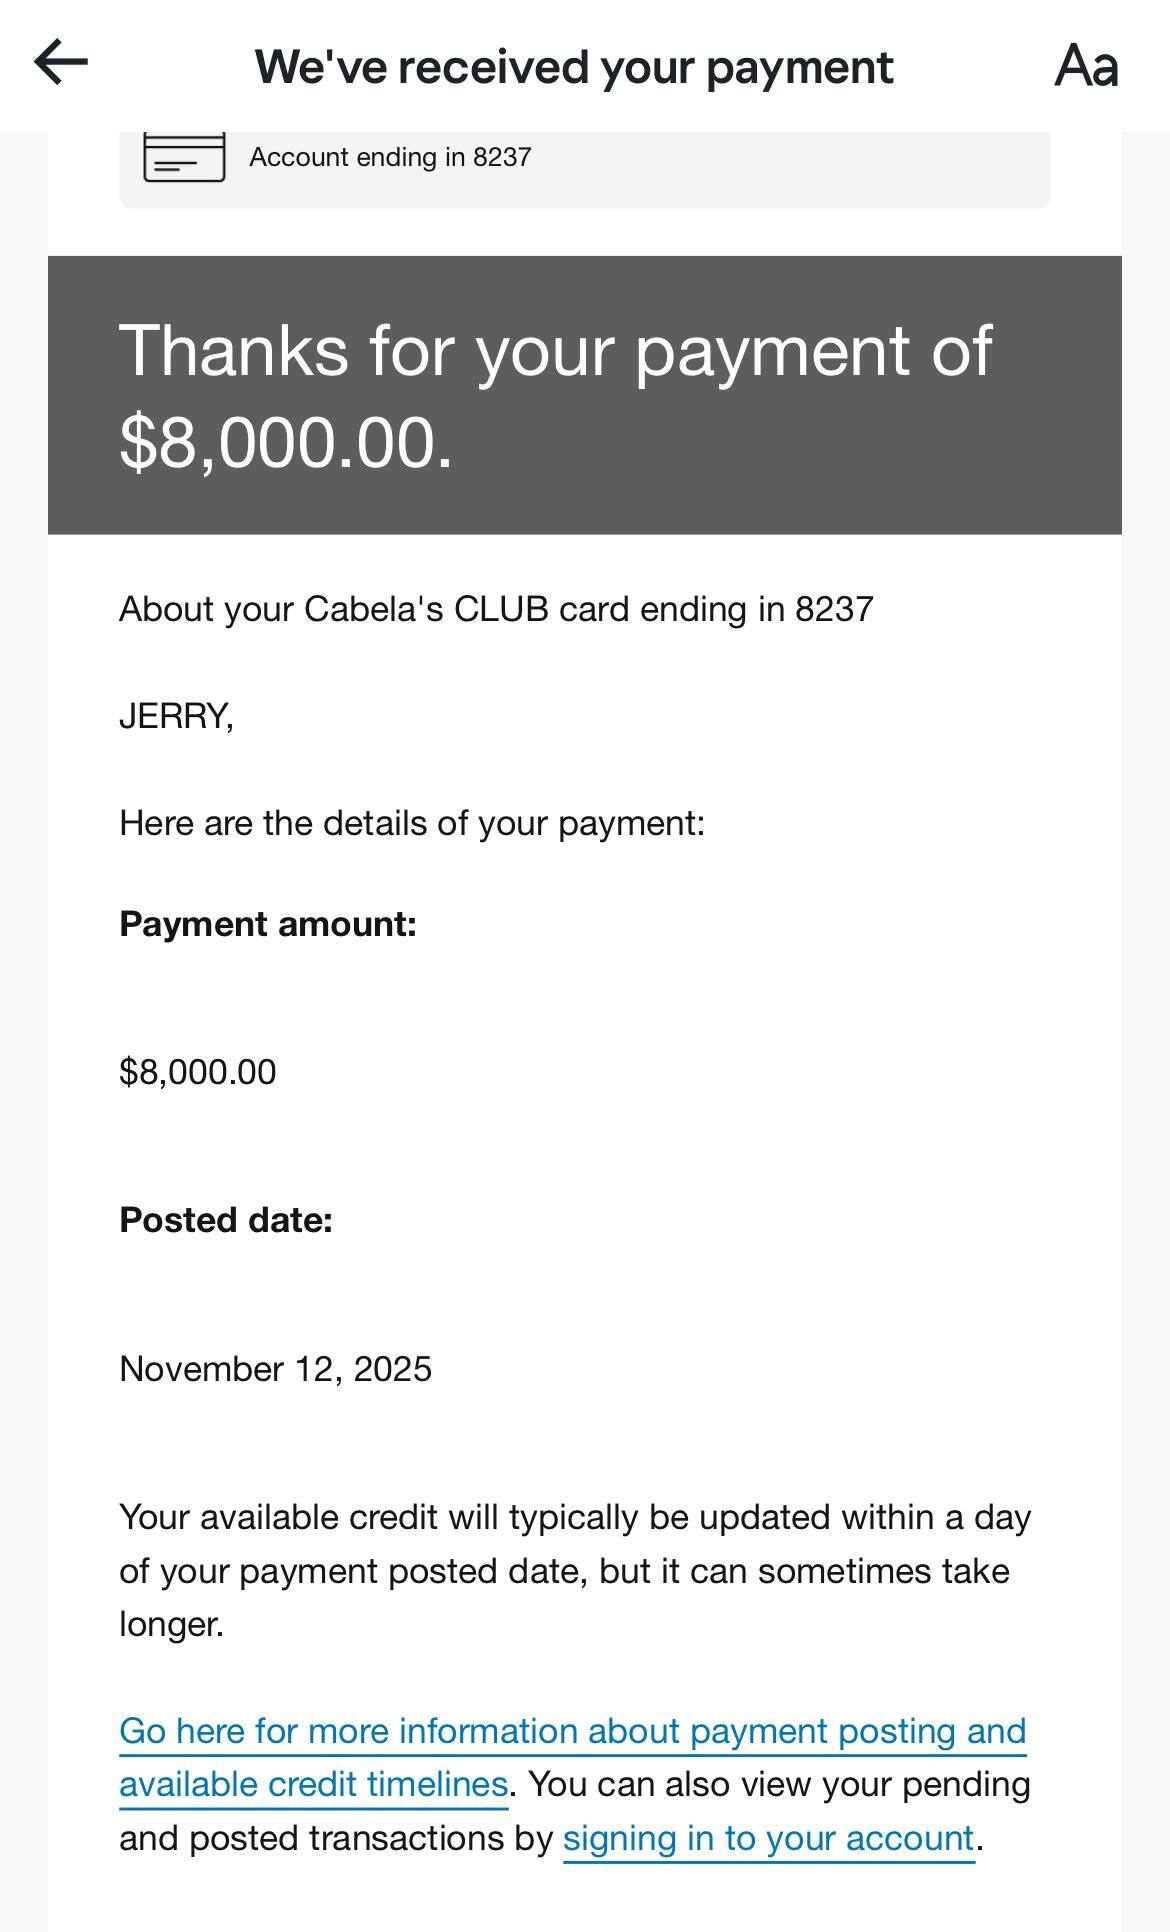Image resolution: width=1170 pixels, height=1932 pixels.
Task: Tap the bold 'Posted date:' label
Action: pyautogui.click(x=226, y=1220)
